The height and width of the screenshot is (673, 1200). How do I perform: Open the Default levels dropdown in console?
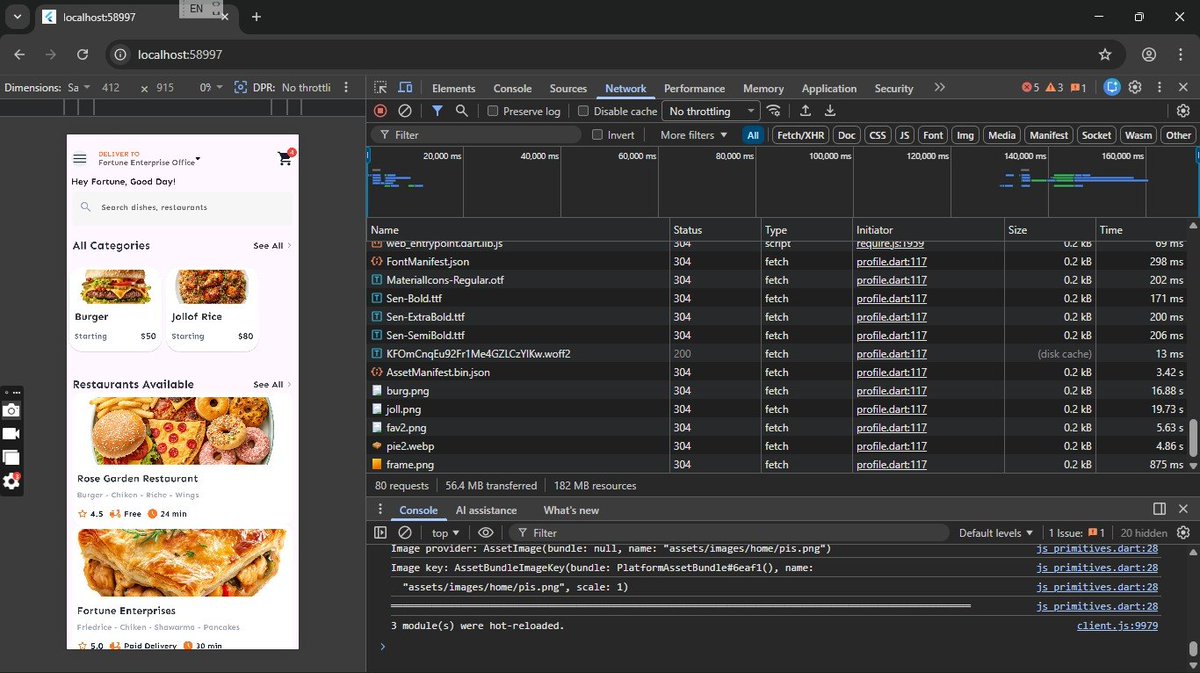pyautogui.click(x=995, y=533)
